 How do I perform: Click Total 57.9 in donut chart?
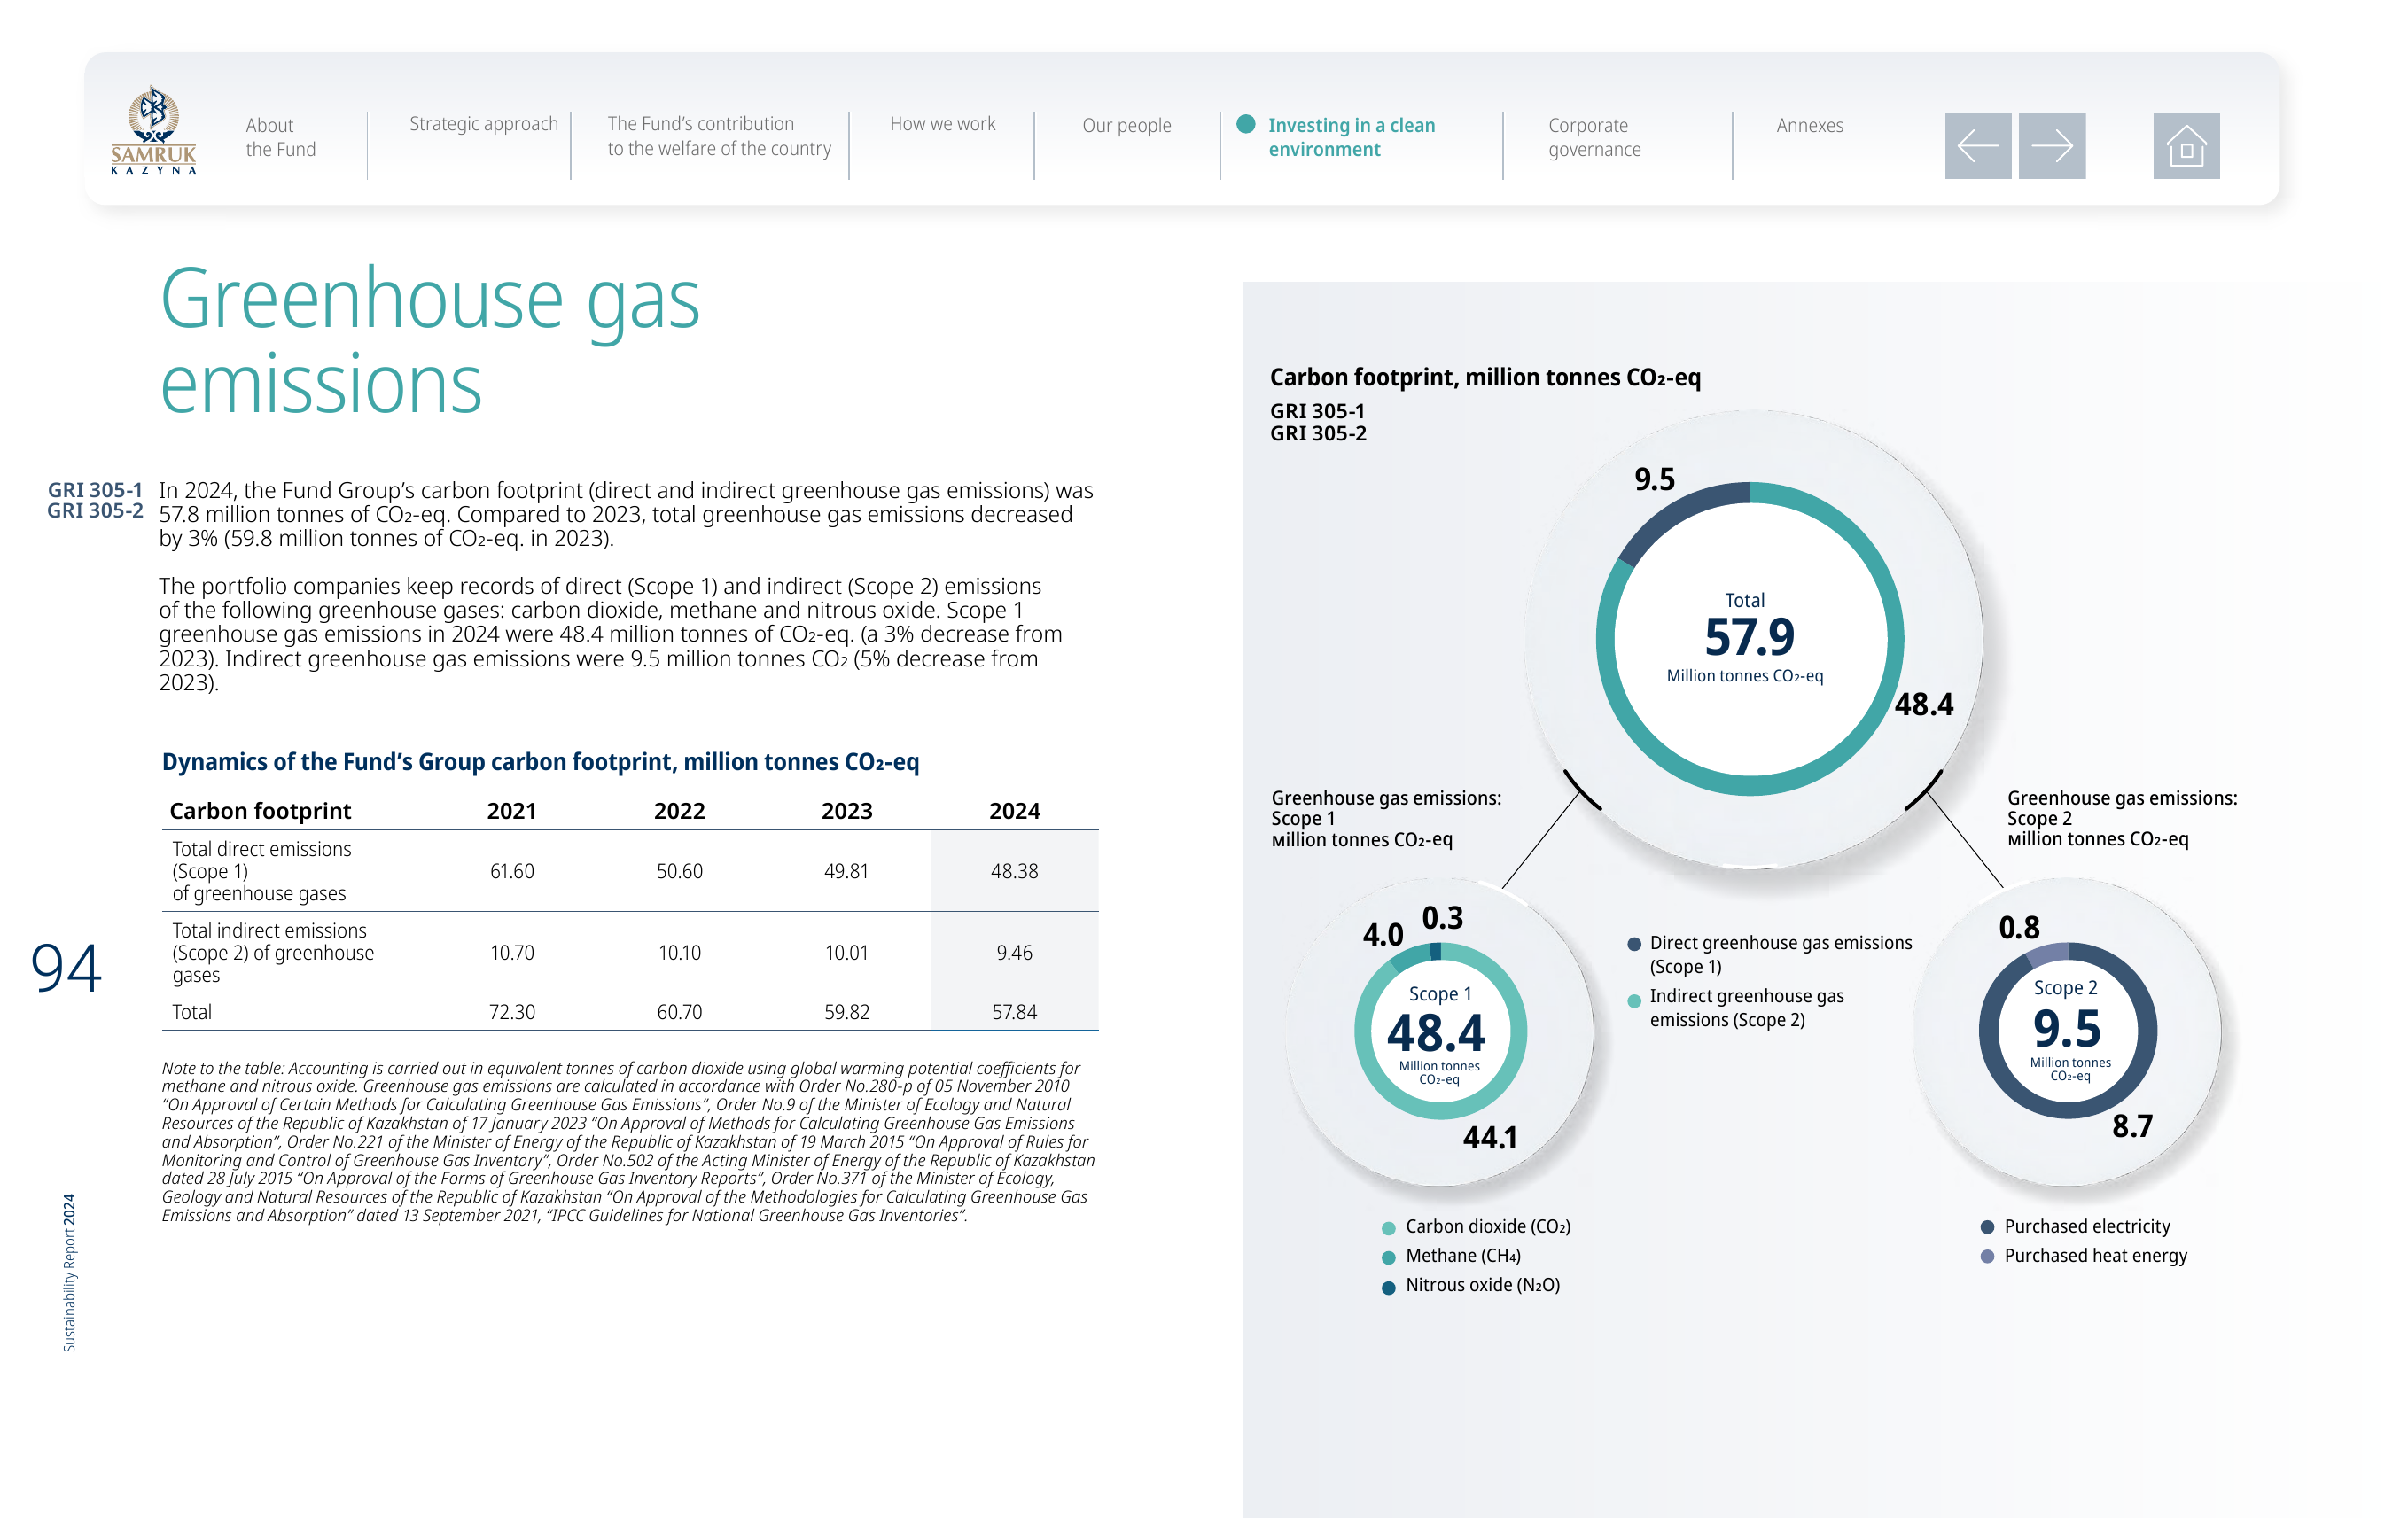(x=1748, y=636)
